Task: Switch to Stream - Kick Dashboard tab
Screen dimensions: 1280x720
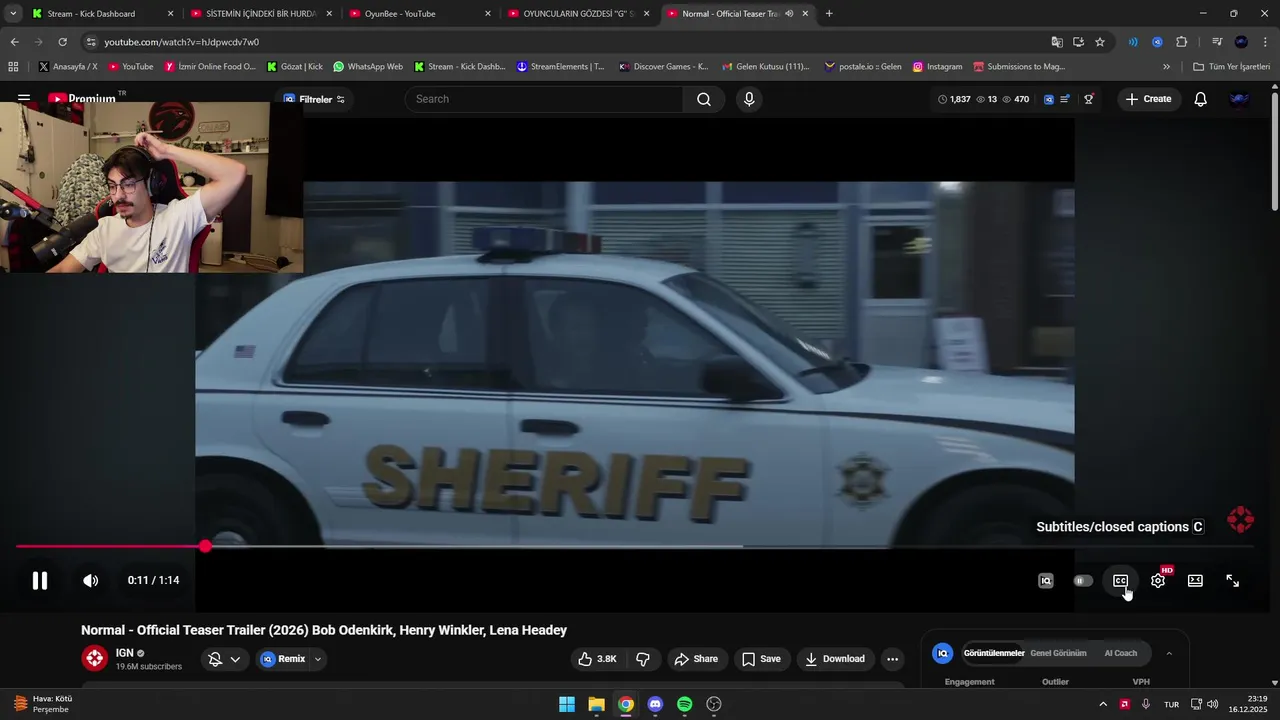Action: pyautogui.click(x=100, y=14)
